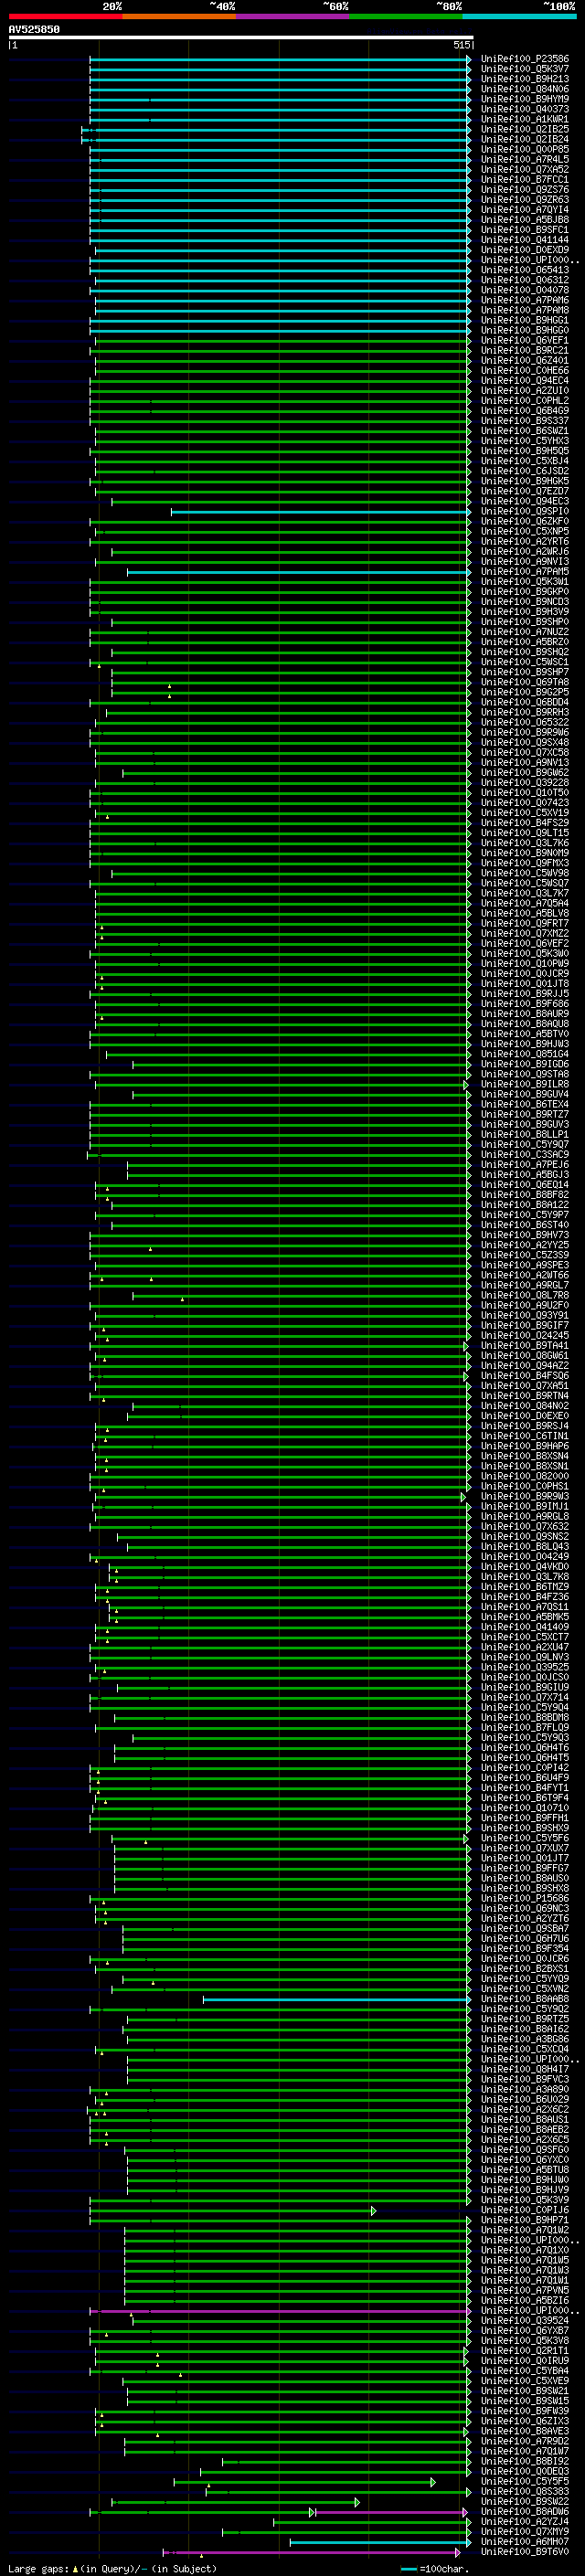Screen dimensions: 585x2576
Task: Open UniRef100_A2ZUI0 hit
Action: click(x=525, y=390)
